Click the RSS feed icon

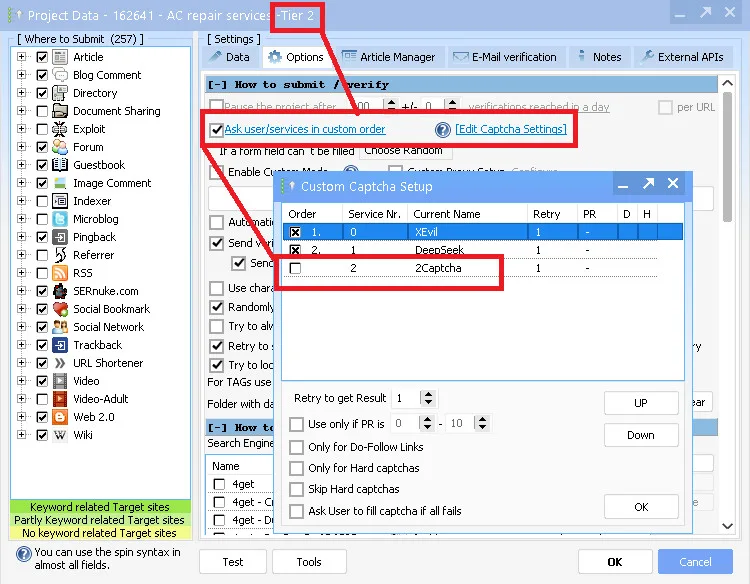coord(60,273)
